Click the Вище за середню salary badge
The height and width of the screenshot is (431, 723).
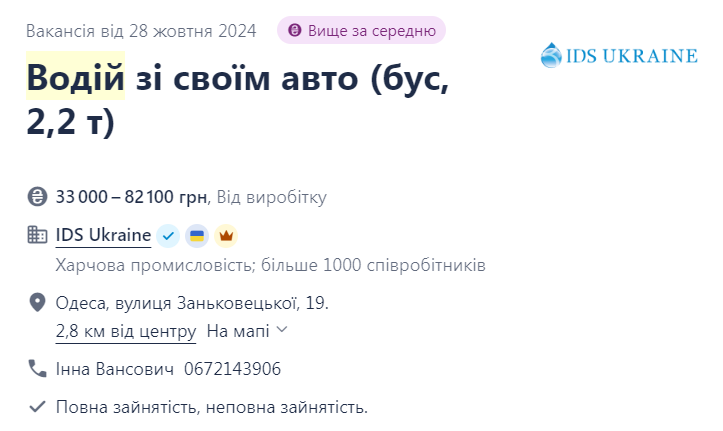click(x=362, y=30)
